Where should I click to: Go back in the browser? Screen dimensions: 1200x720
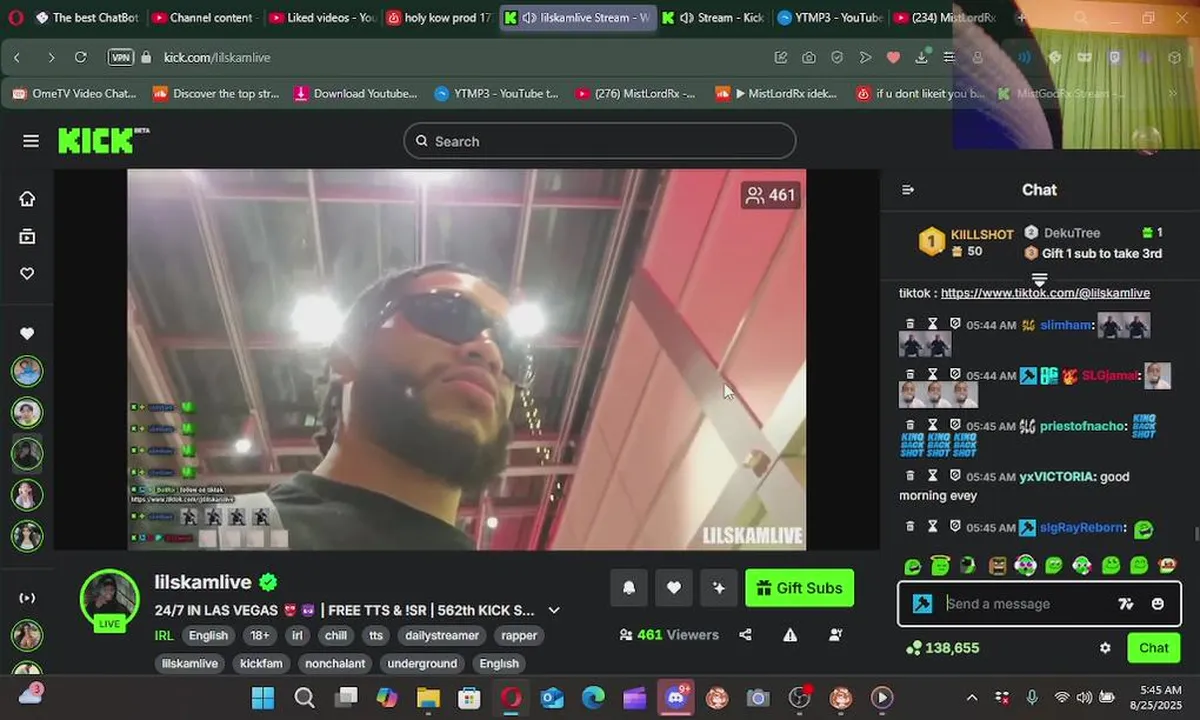tap(17, 57)
